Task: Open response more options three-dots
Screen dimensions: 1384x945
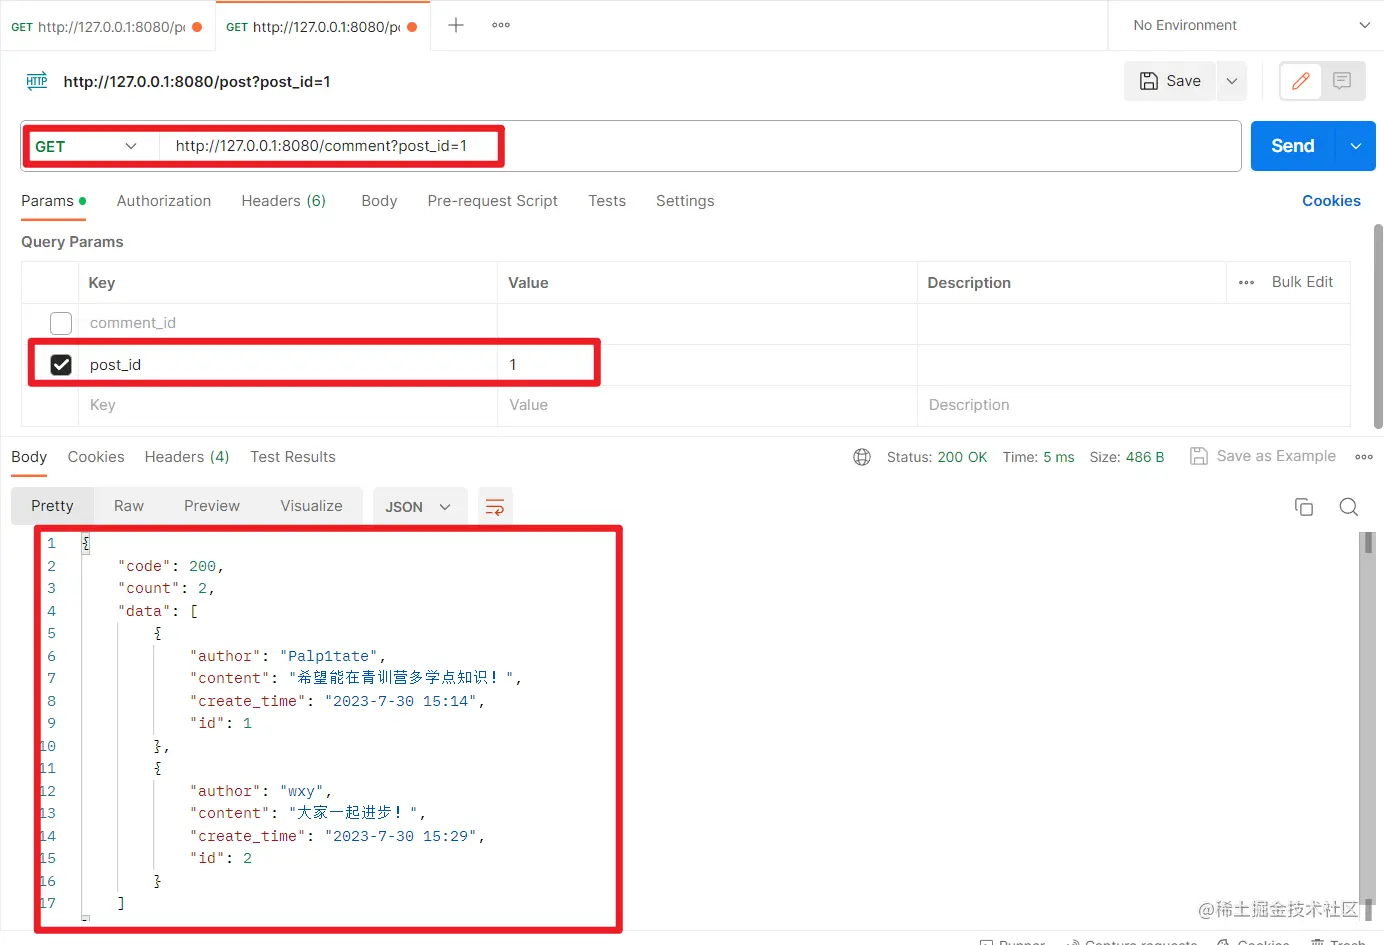Action: click(1364, 457)
